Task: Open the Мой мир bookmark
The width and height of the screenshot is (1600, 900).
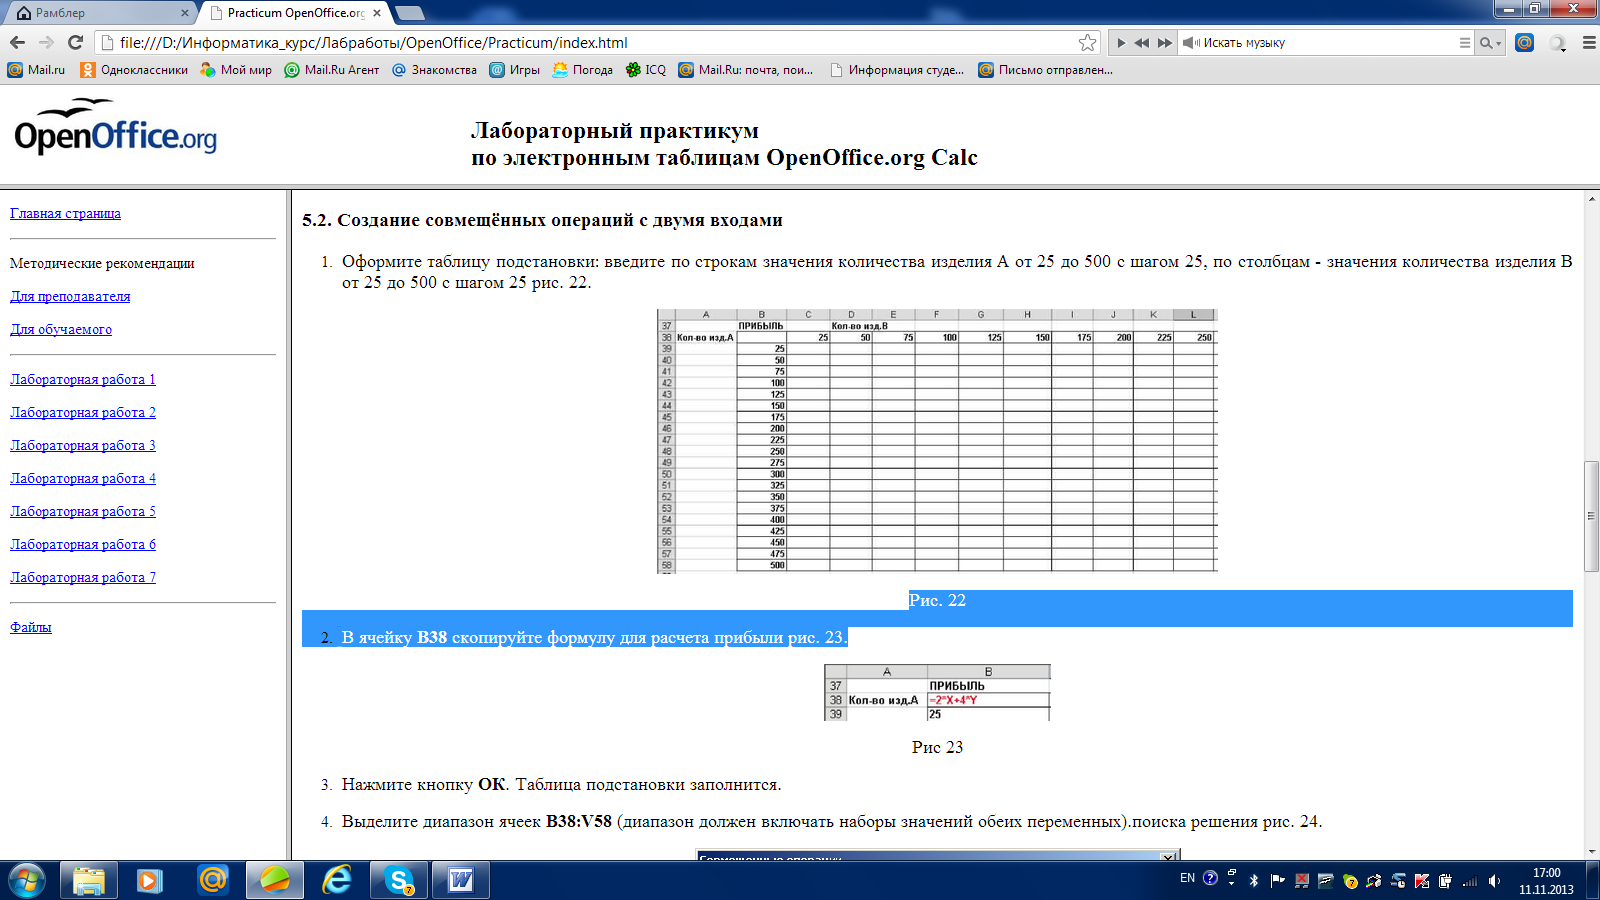Action: pyautogui.click(x=236, y=70)
